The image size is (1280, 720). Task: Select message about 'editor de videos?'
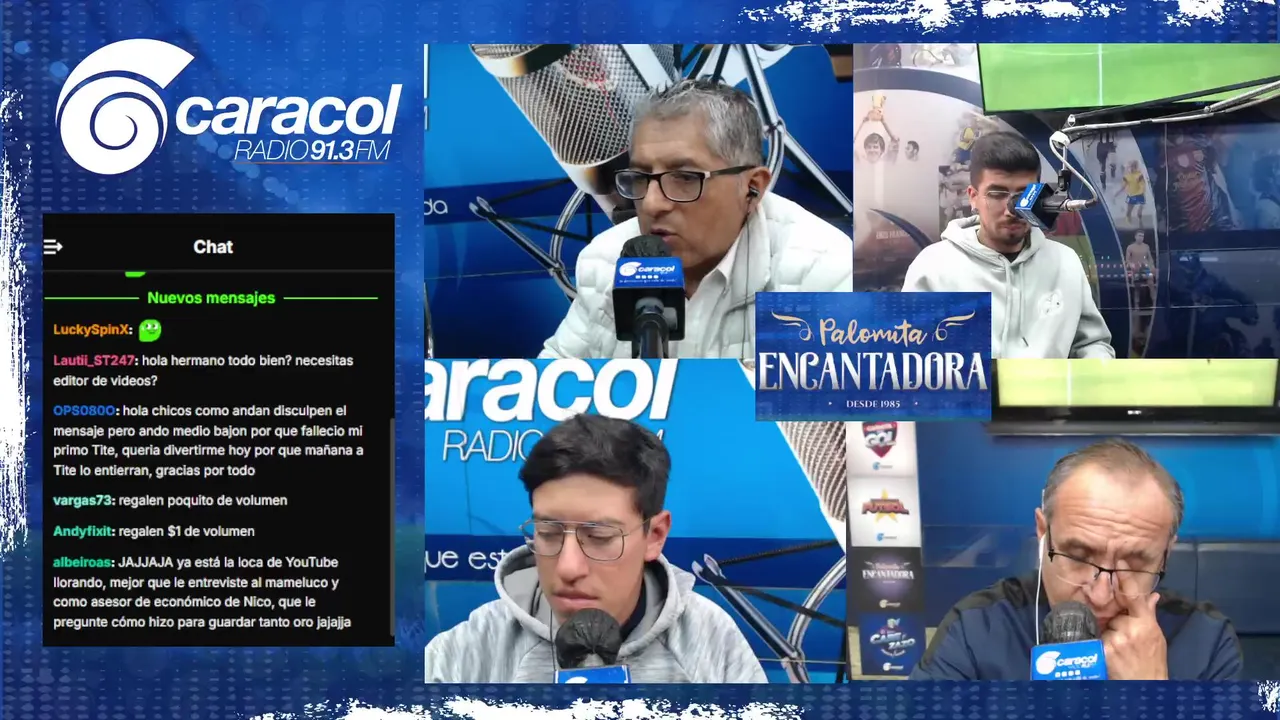tap(203, 370)
